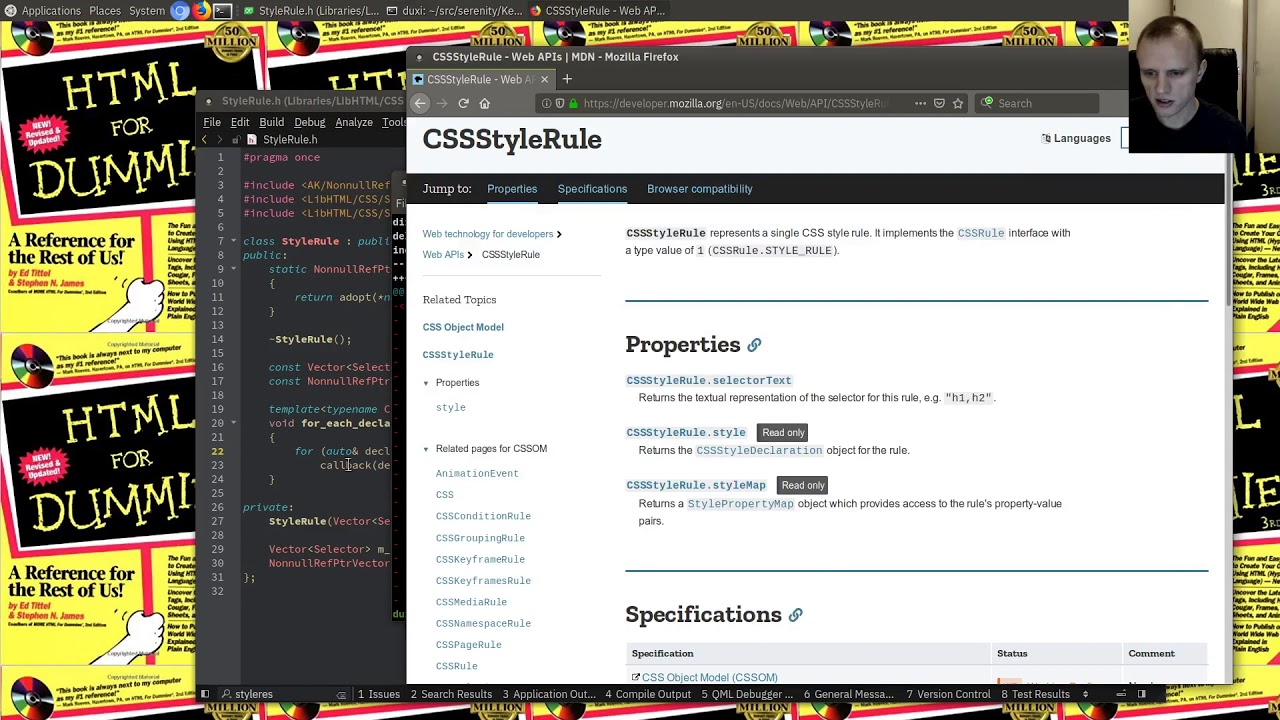
Task: Show the QML Debugger Console pane
Action: click(x=747, y=694)
